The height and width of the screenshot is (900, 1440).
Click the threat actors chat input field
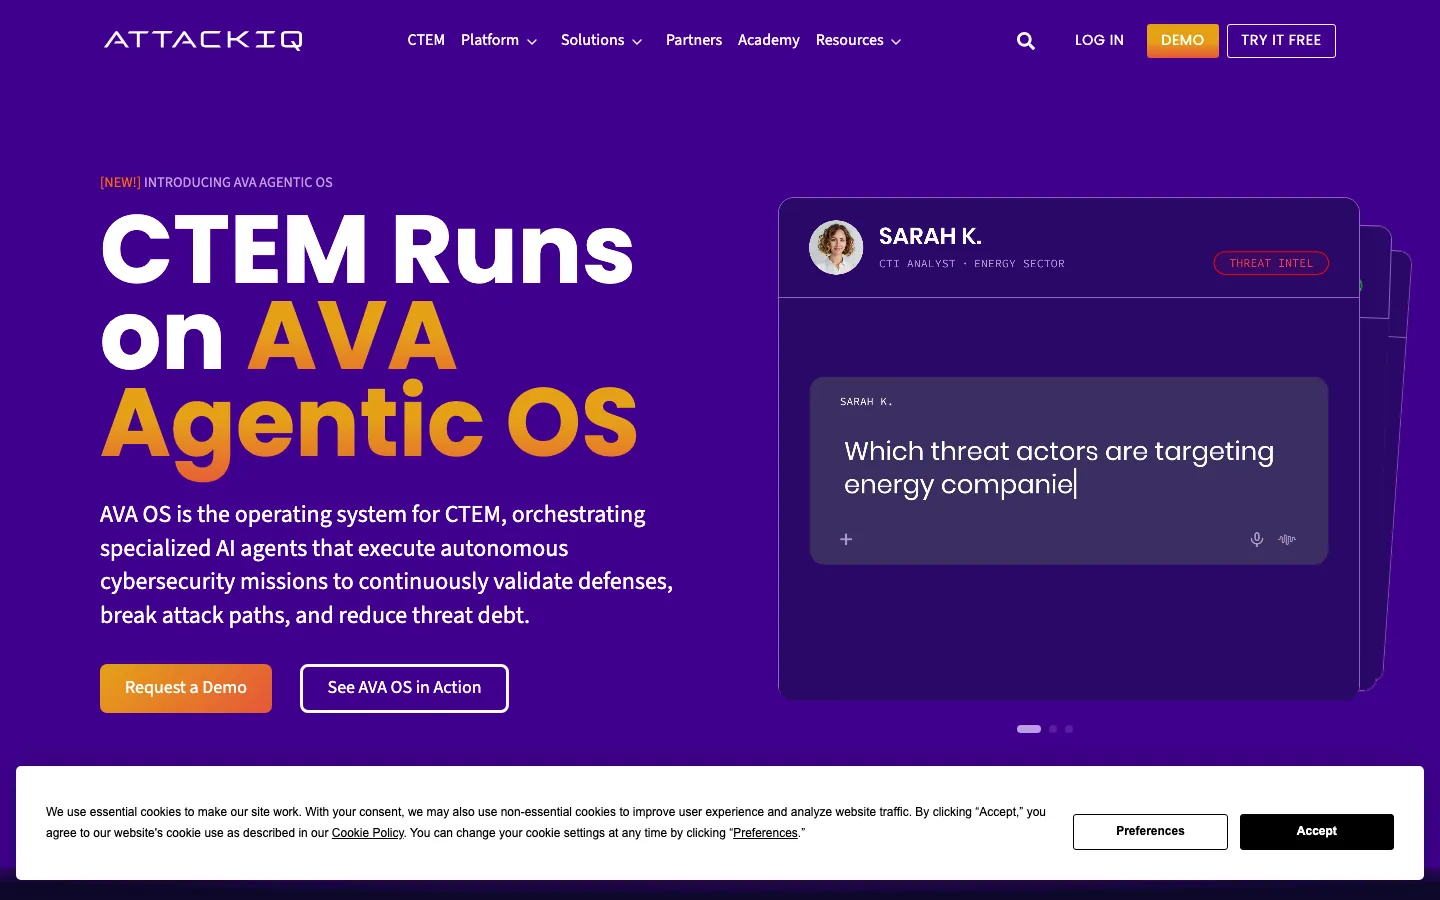pos(1069,470)
